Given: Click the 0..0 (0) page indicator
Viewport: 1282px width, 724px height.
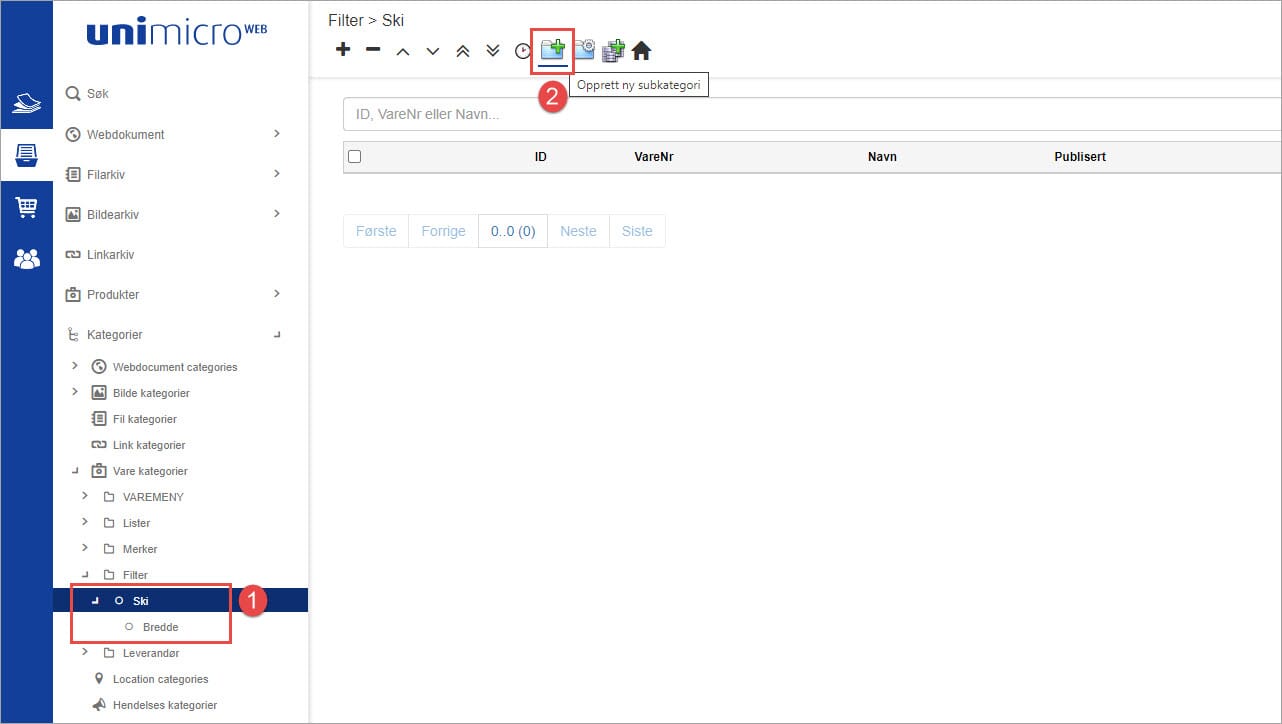Looking at the screenshot, I should click(513, 231).
